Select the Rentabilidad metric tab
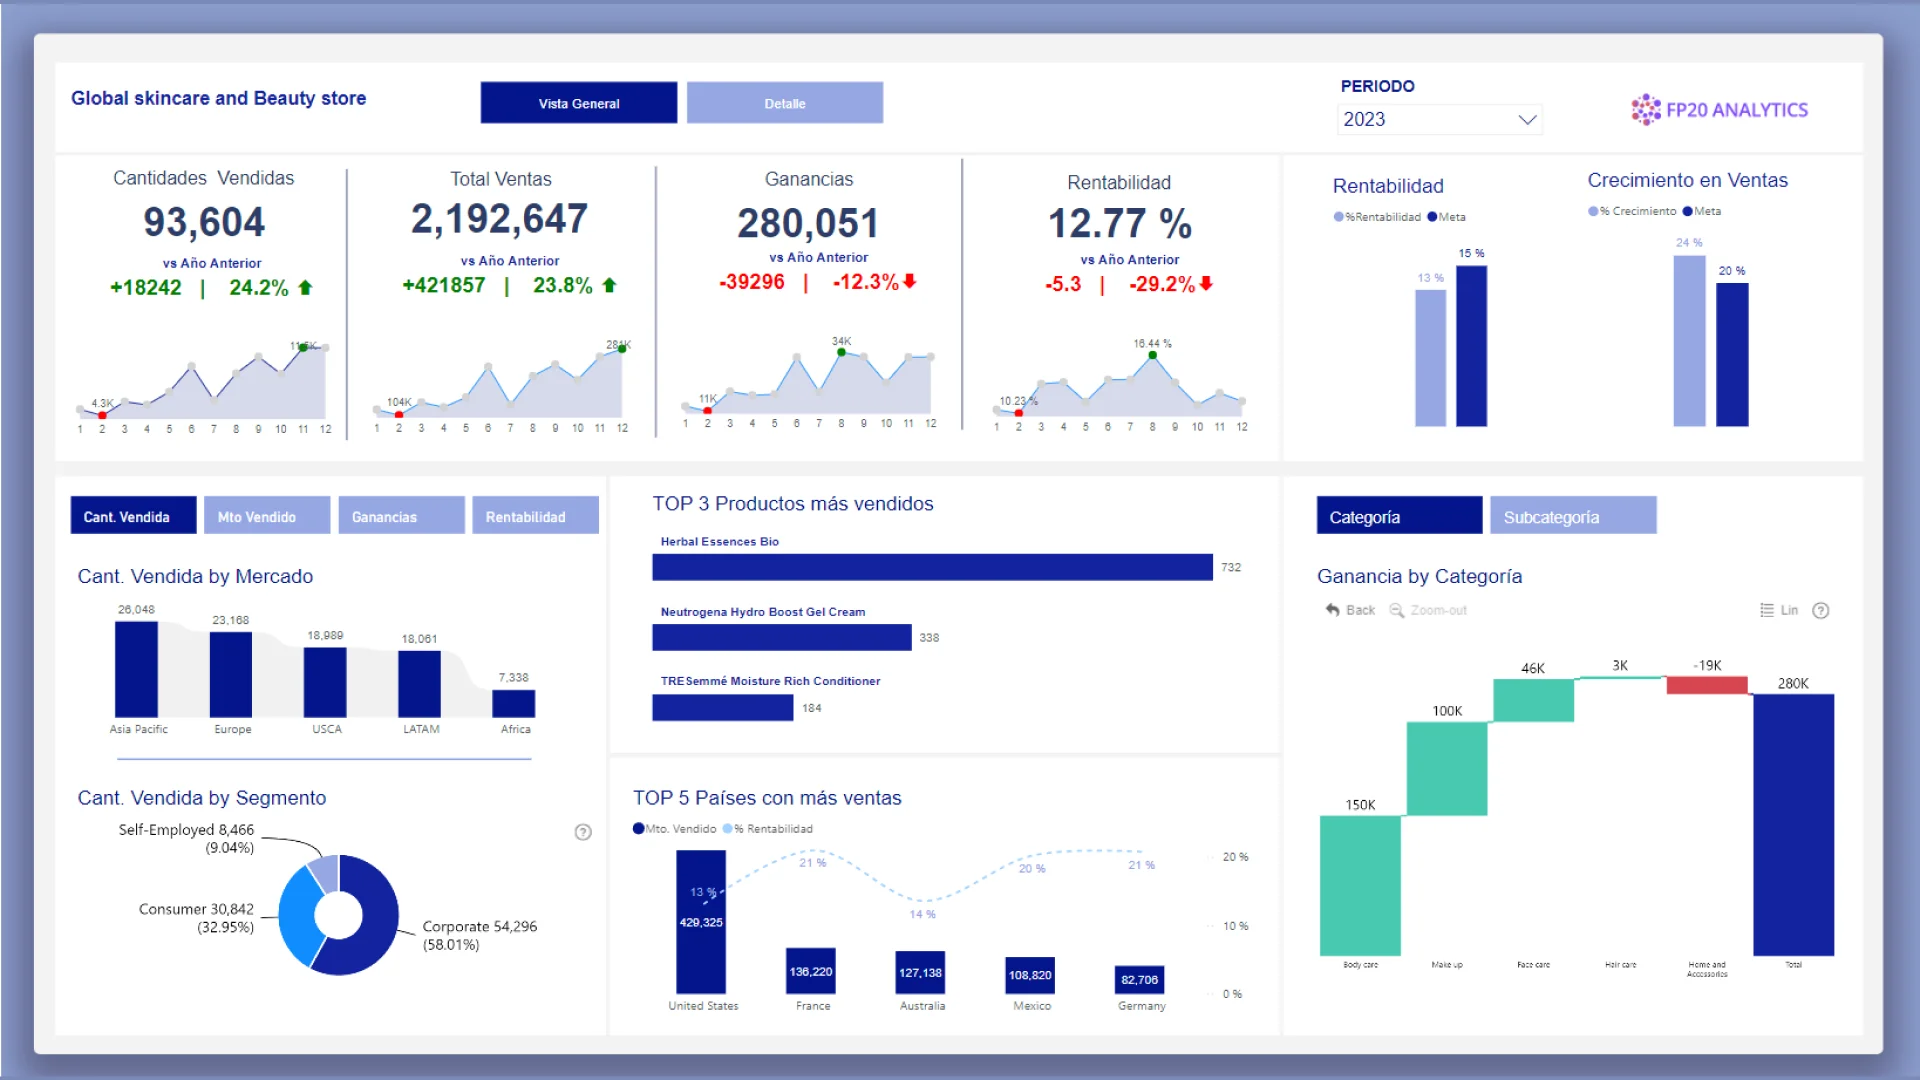The height and width of the screenshot is (1080, 1920). point(535,516)
